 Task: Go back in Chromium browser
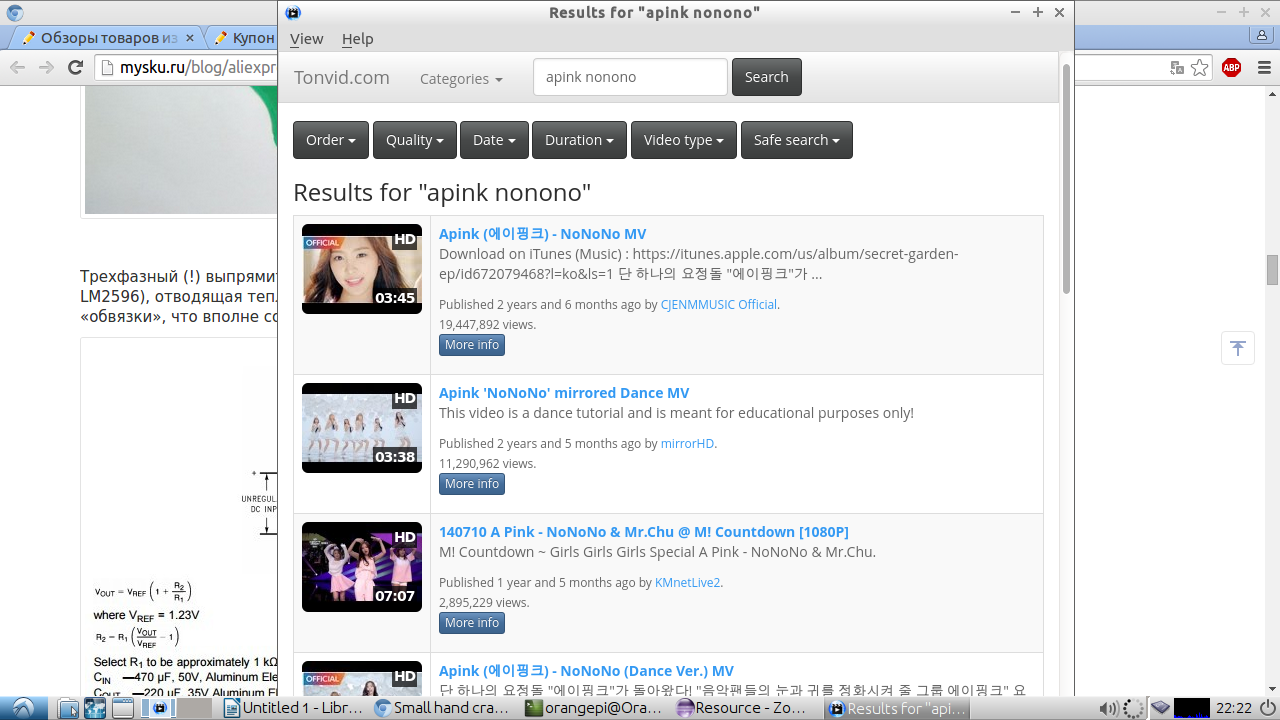tap(17, 68)
